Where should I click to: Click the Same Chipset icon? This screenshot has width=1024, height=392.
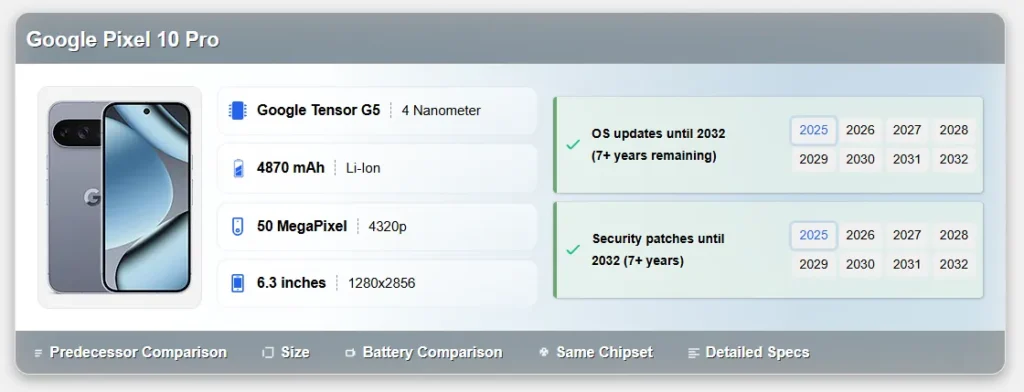pyautogui.click(x=543, y=352)
